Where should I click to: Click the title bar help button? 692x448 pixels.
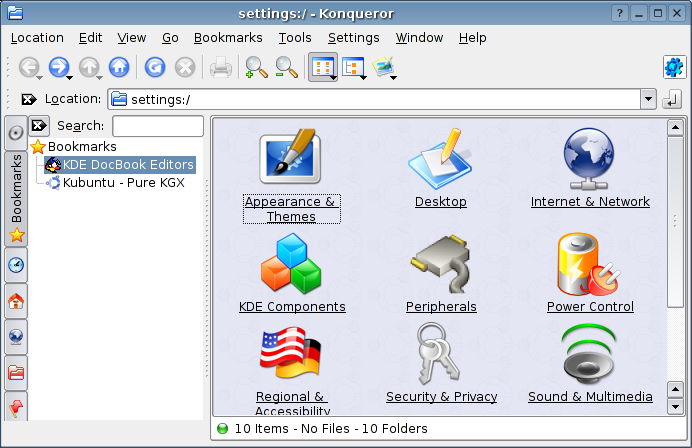click(x=620, y=13)
